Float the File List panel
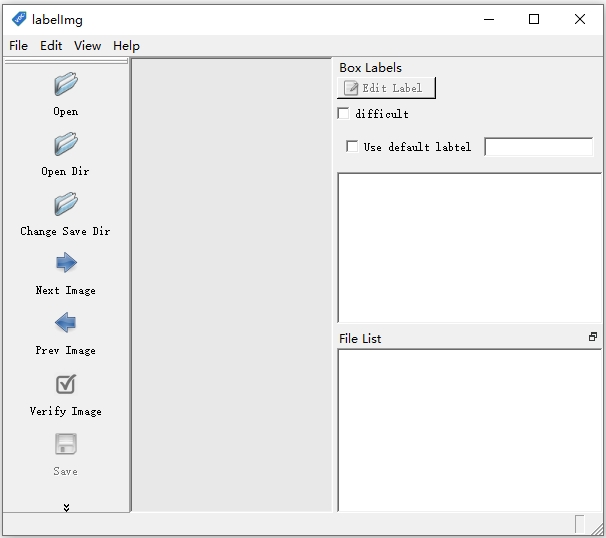Viewport: 606px width, 538px height. 592,337
